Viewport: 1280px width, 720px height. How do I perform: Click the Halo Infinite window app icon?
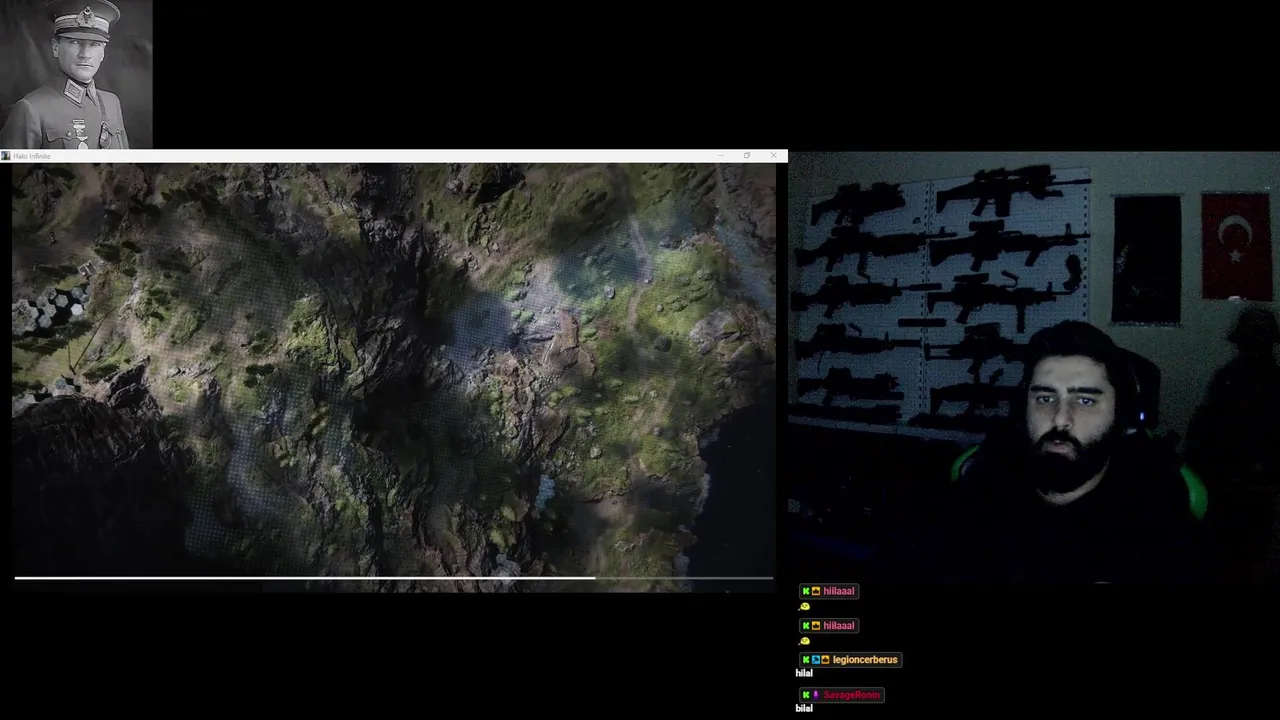click(x=6, y=156)
